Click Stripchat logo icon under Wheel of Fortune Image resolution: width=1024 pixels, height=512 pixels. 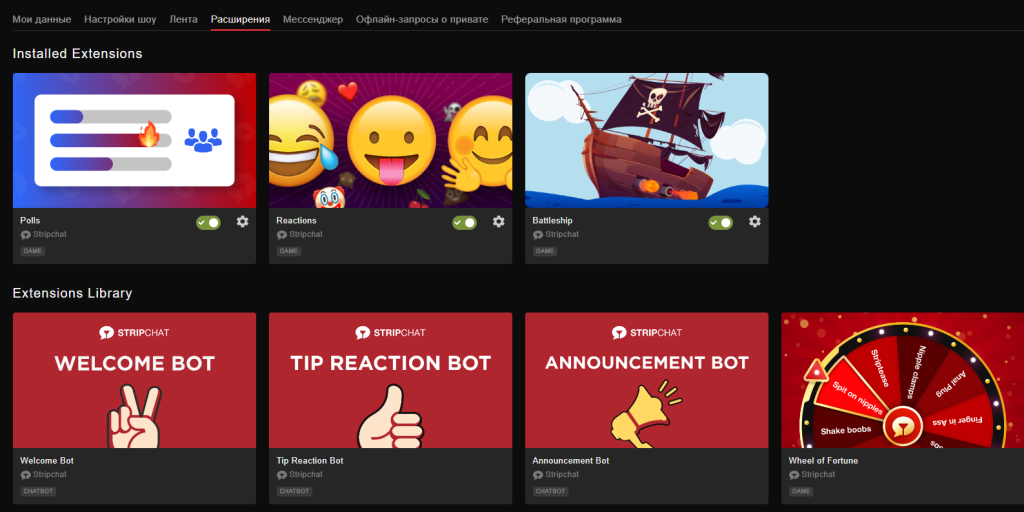pos(793,475)
